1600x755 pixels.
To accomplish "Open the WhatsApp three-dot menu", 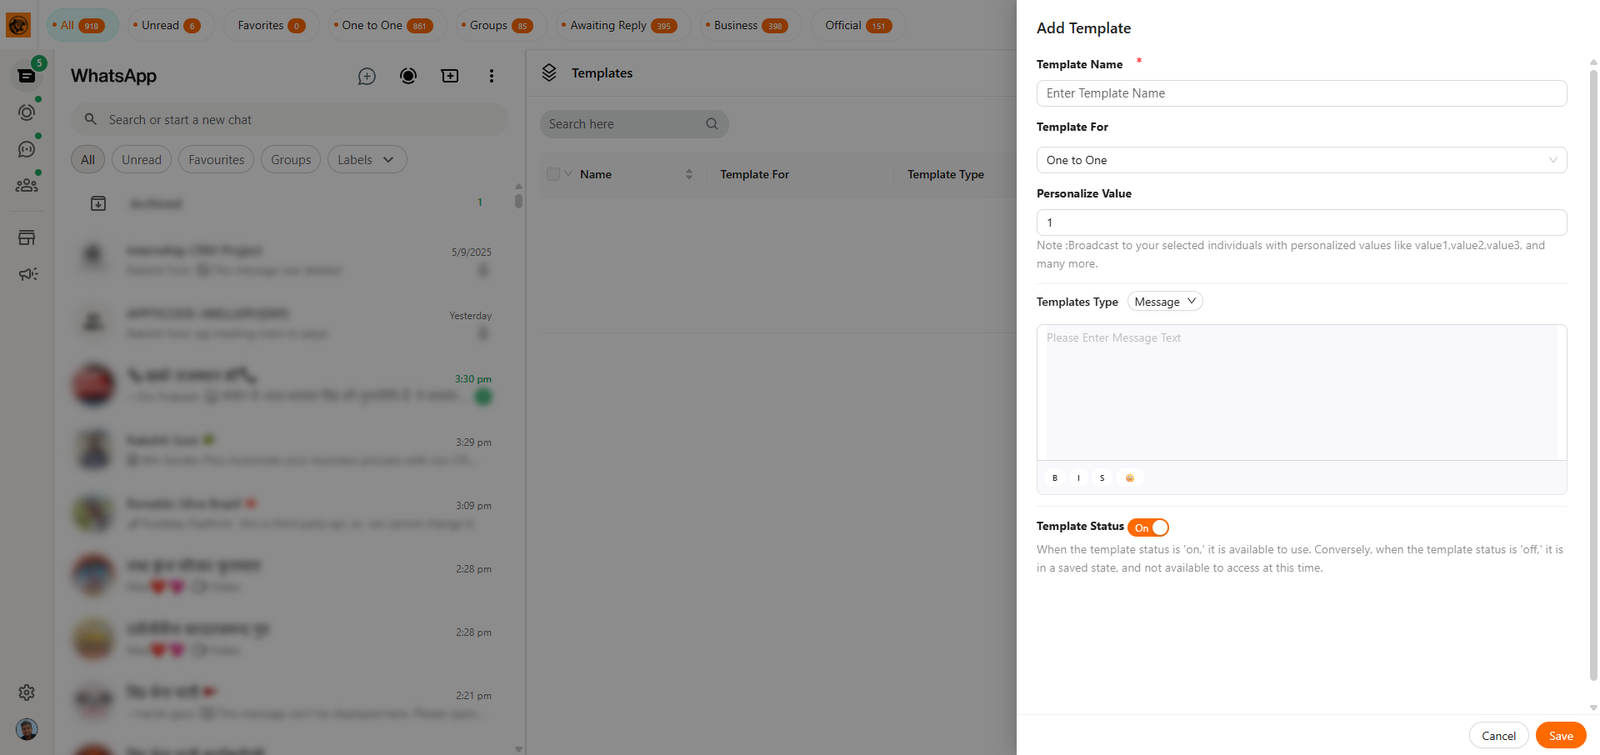I will 491,76.
